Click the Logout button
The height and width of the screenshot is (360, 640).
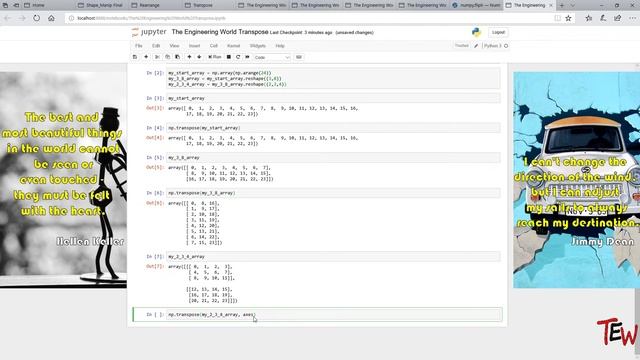498,32
